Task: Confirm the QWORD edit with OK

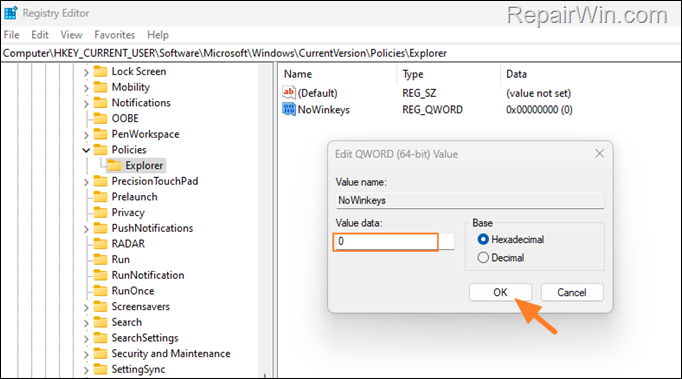Action: (x=500, y=292)
